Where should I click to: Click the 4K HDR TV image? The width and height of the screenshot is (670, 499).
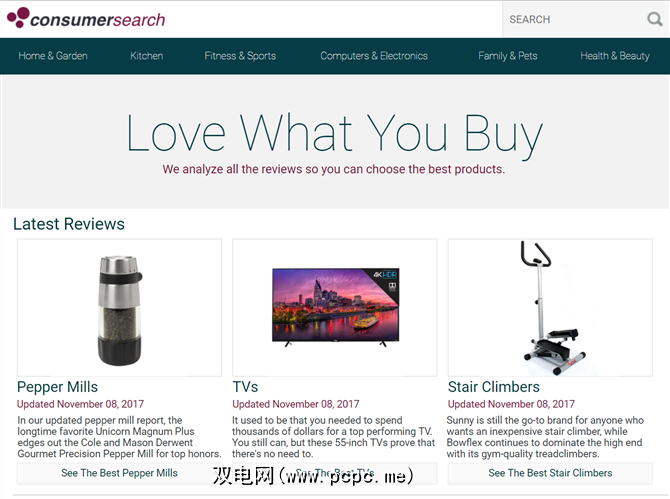click(x=335, y=308)
